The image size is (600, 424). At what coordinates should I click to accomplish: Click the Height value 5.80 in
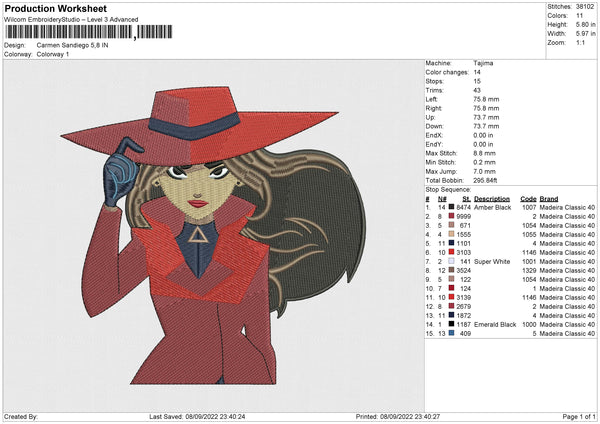[585, 24]
